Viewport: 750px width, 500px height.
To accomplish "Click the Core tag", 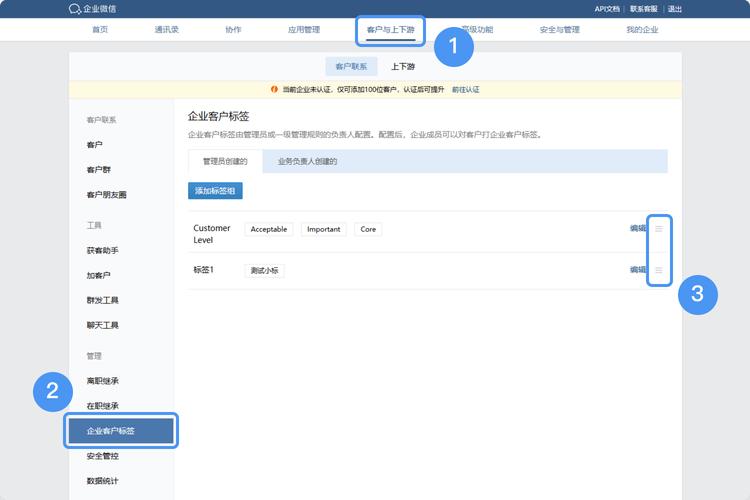I will coord(368,229).
